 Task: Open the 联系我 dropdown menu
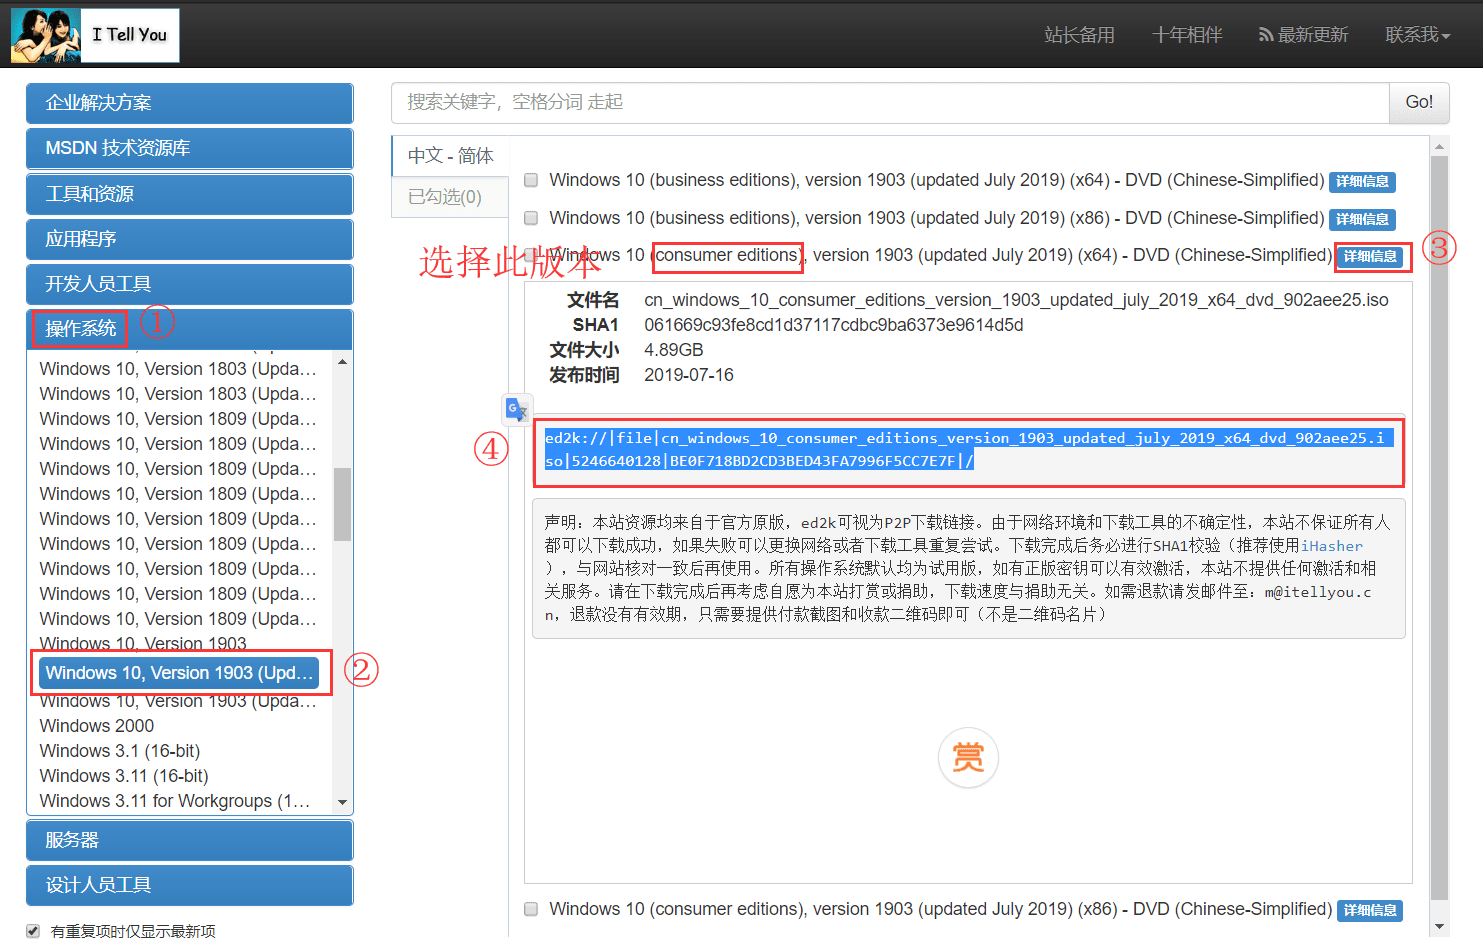point(1417,33)
